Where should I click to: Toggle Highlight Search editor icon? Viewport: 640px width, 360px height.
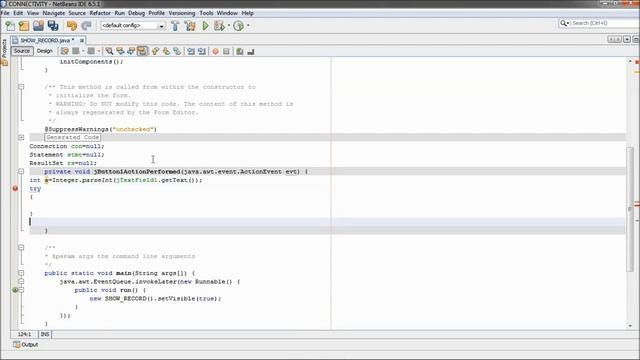(x=142, y=51)
